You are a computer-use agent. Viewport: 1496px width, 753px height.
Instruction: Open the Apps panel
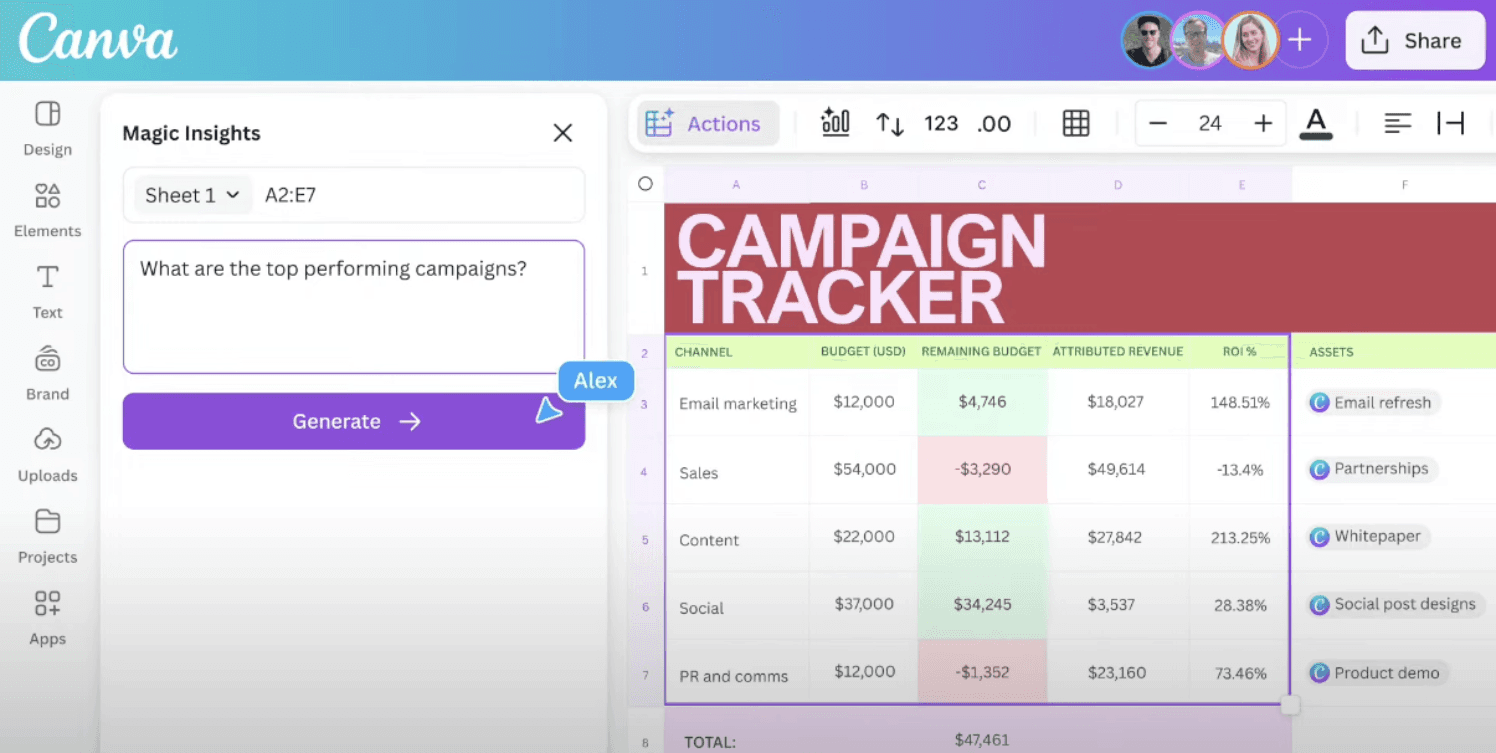click(x=47, y=618)
